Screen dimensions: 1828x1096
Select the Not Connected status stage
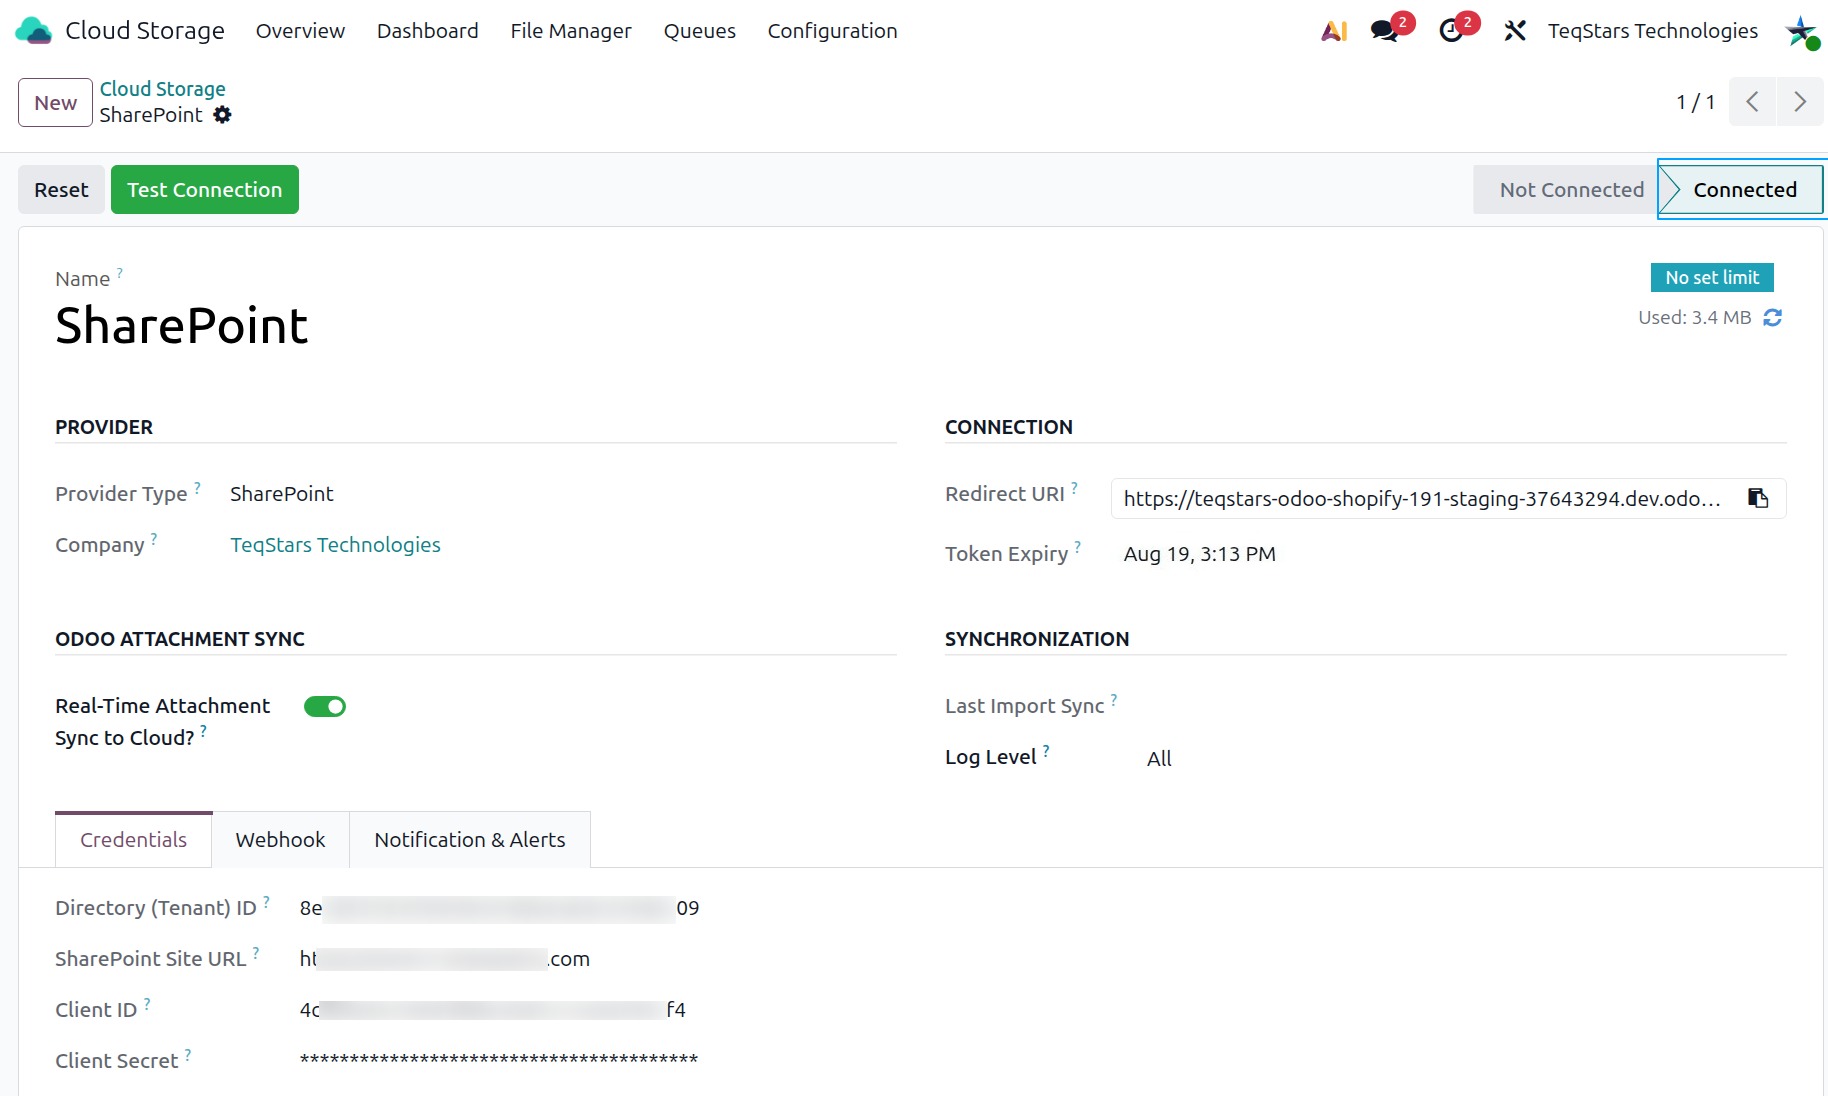pos(1565,190)
